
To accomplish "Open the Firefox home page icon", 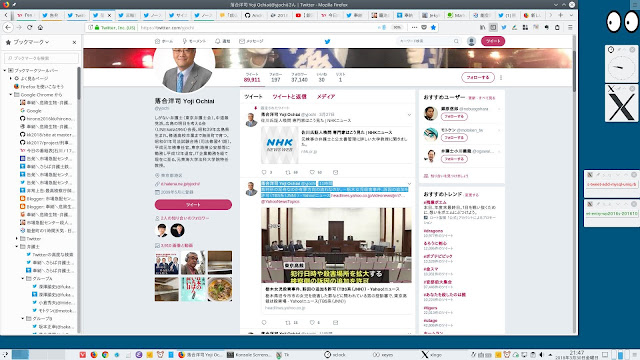I will [x=40, y=27].
